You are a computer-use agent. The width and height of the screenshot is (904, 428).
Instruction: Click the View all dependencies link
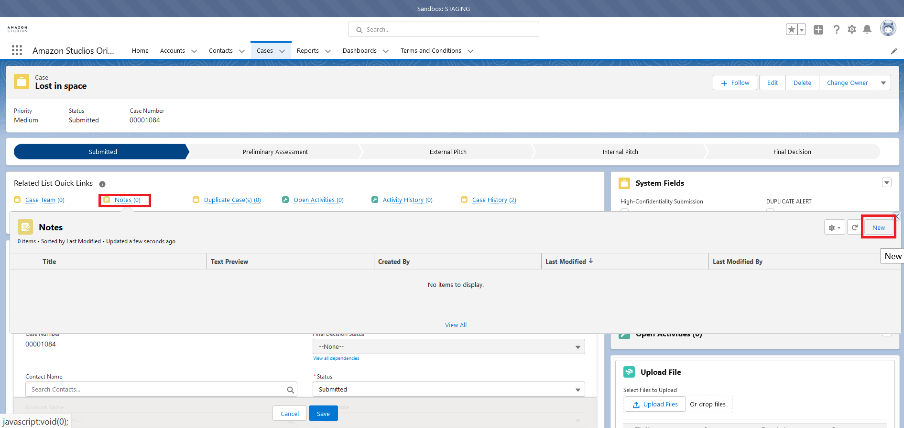336,358
